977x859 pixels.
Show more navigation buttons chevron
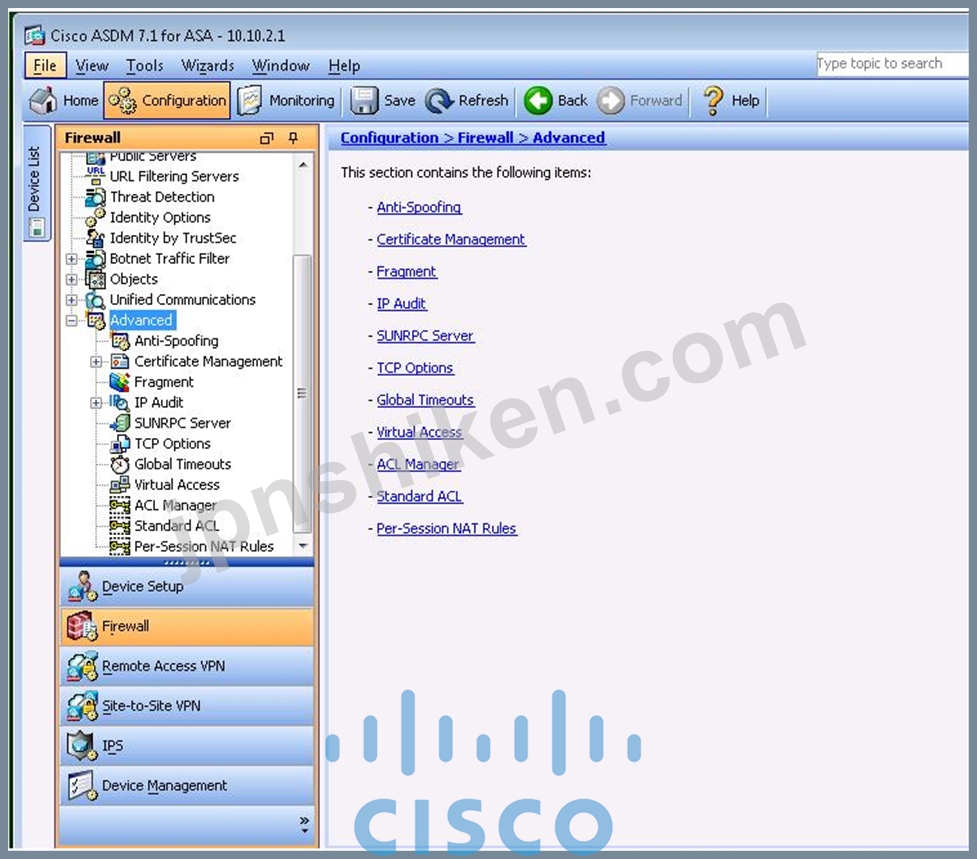click(304, 825)
